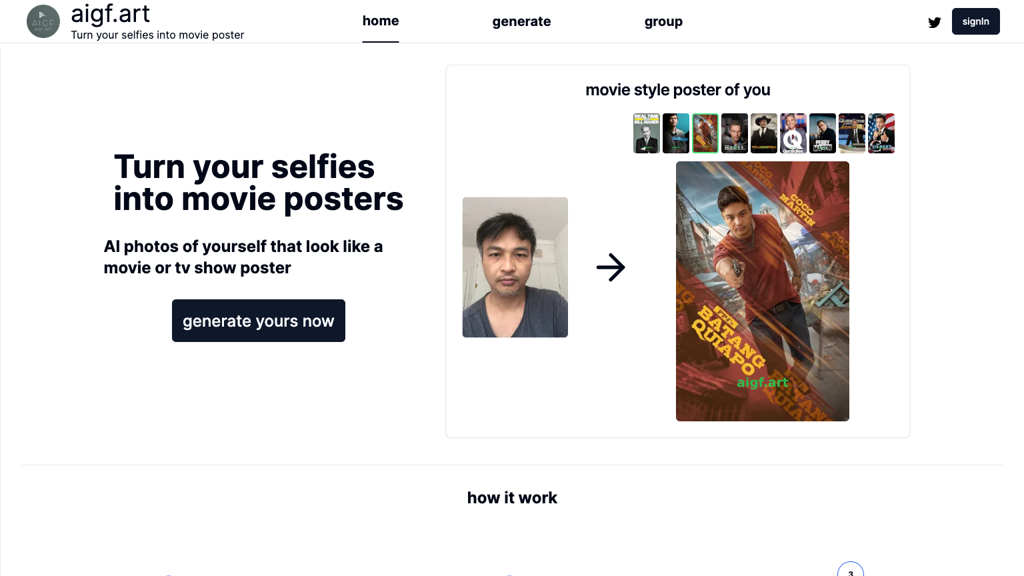Switch to the group tab
Viewport: 1024px width, 576px height.
663,21
